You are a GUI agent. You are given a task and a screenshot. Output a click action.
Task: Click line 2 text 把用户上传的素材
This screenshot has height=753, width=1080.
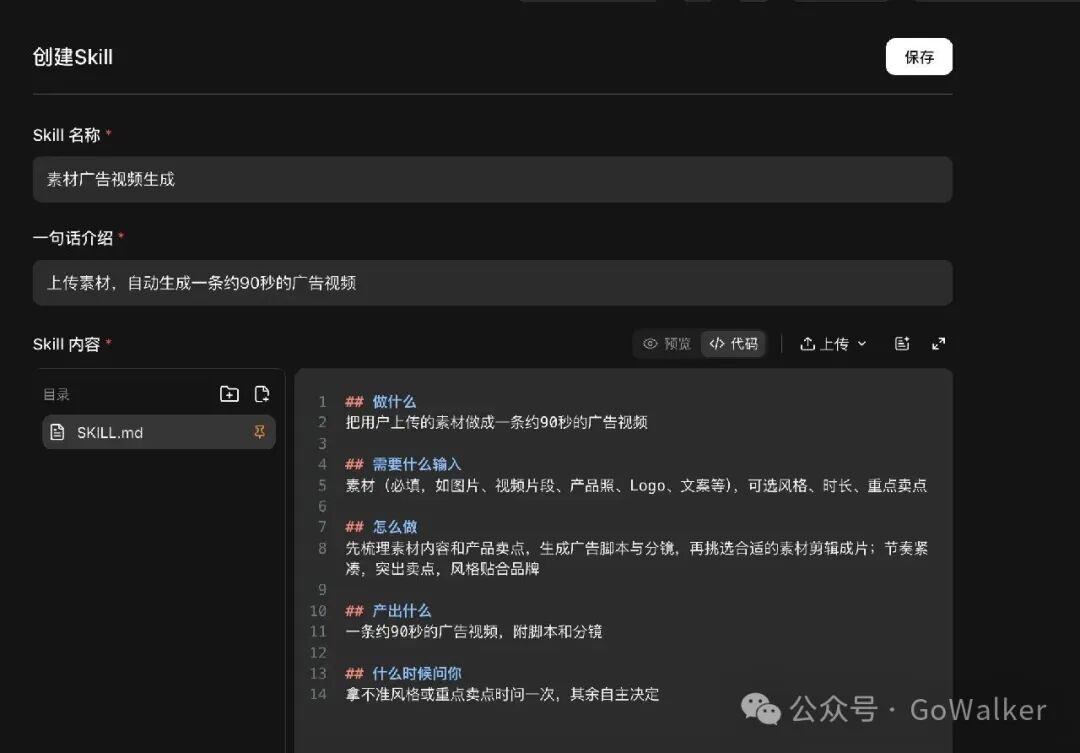click(x=496, y=422)
